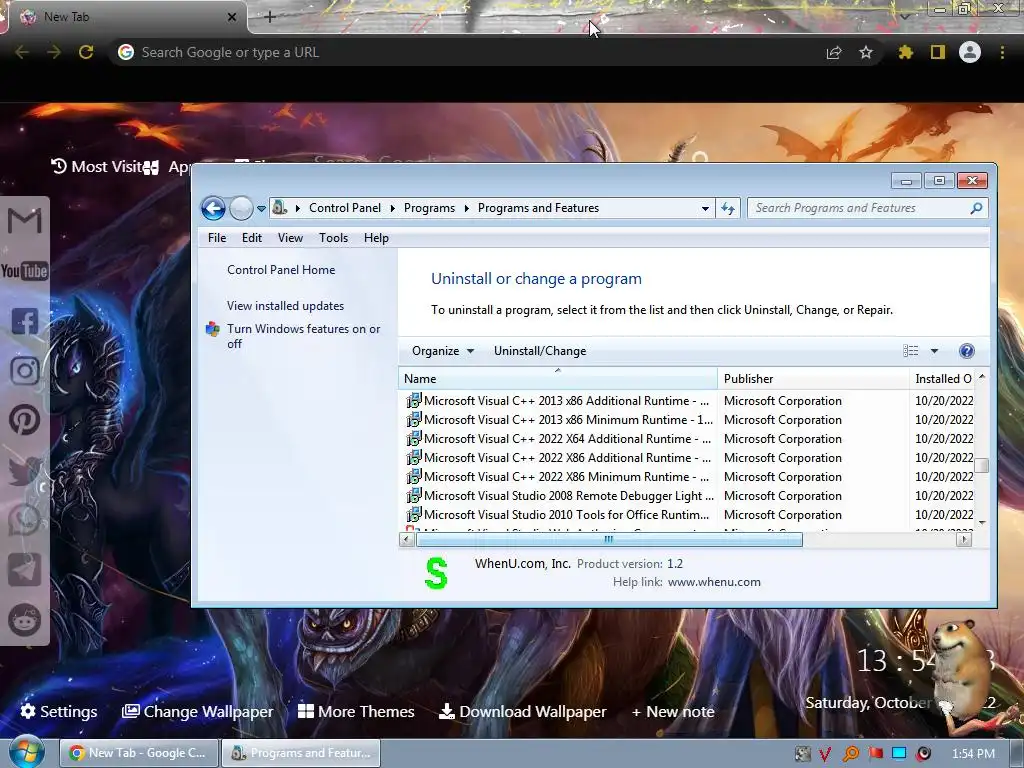Open the Tools menu
The width and height of the screenshot is (1024, 768).
pyautogui.click(x=333, y=238)
